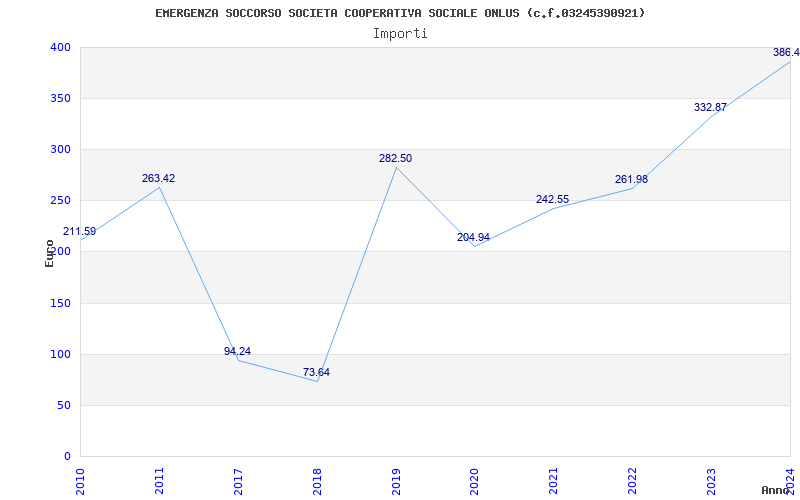This screenshot has height=500, width=800.
Task: Click the 2017 x-axis label
Action: click(x=238, y=481)
